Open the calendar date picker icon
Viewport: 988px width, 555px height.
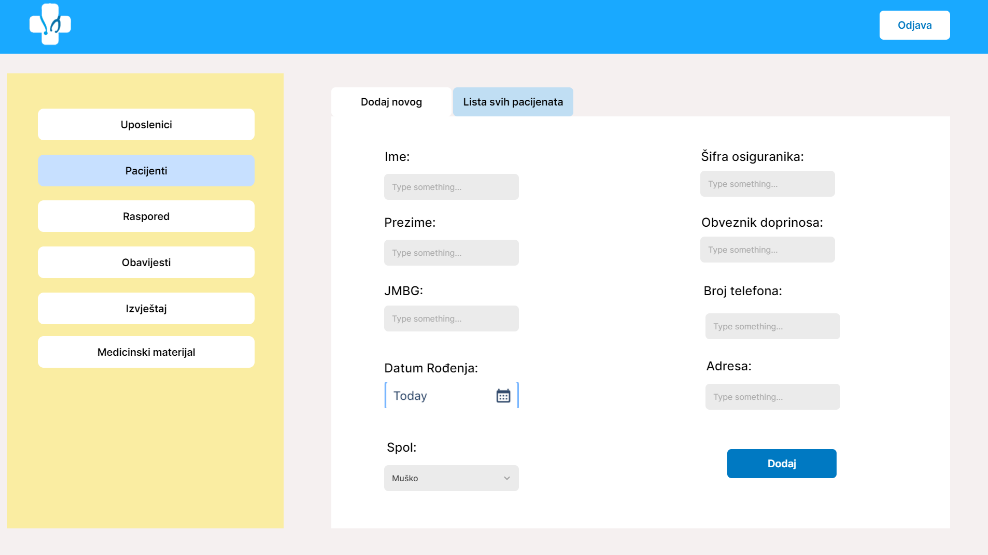503,396
